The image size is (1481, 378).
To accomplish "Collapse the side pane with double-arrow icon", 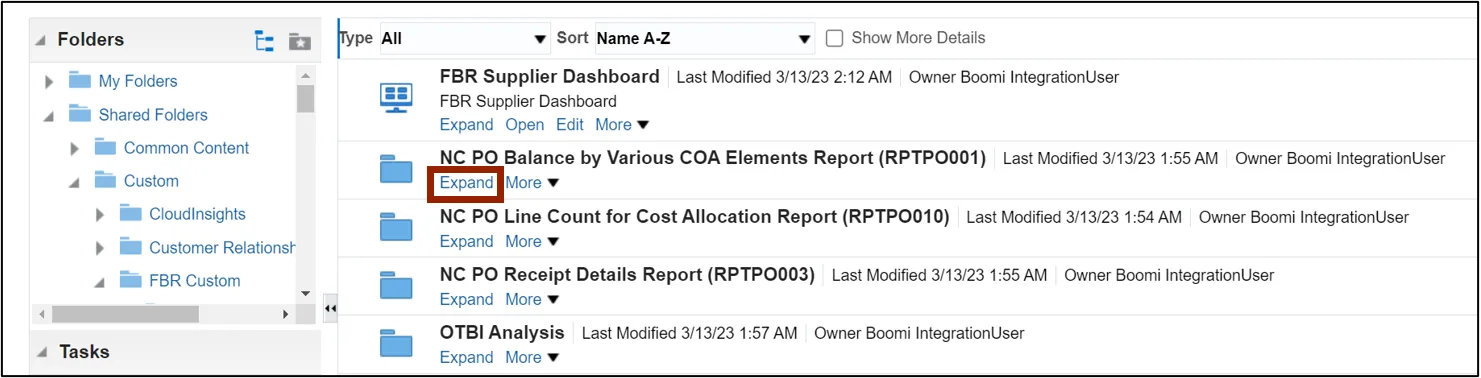I will point(331,308).
